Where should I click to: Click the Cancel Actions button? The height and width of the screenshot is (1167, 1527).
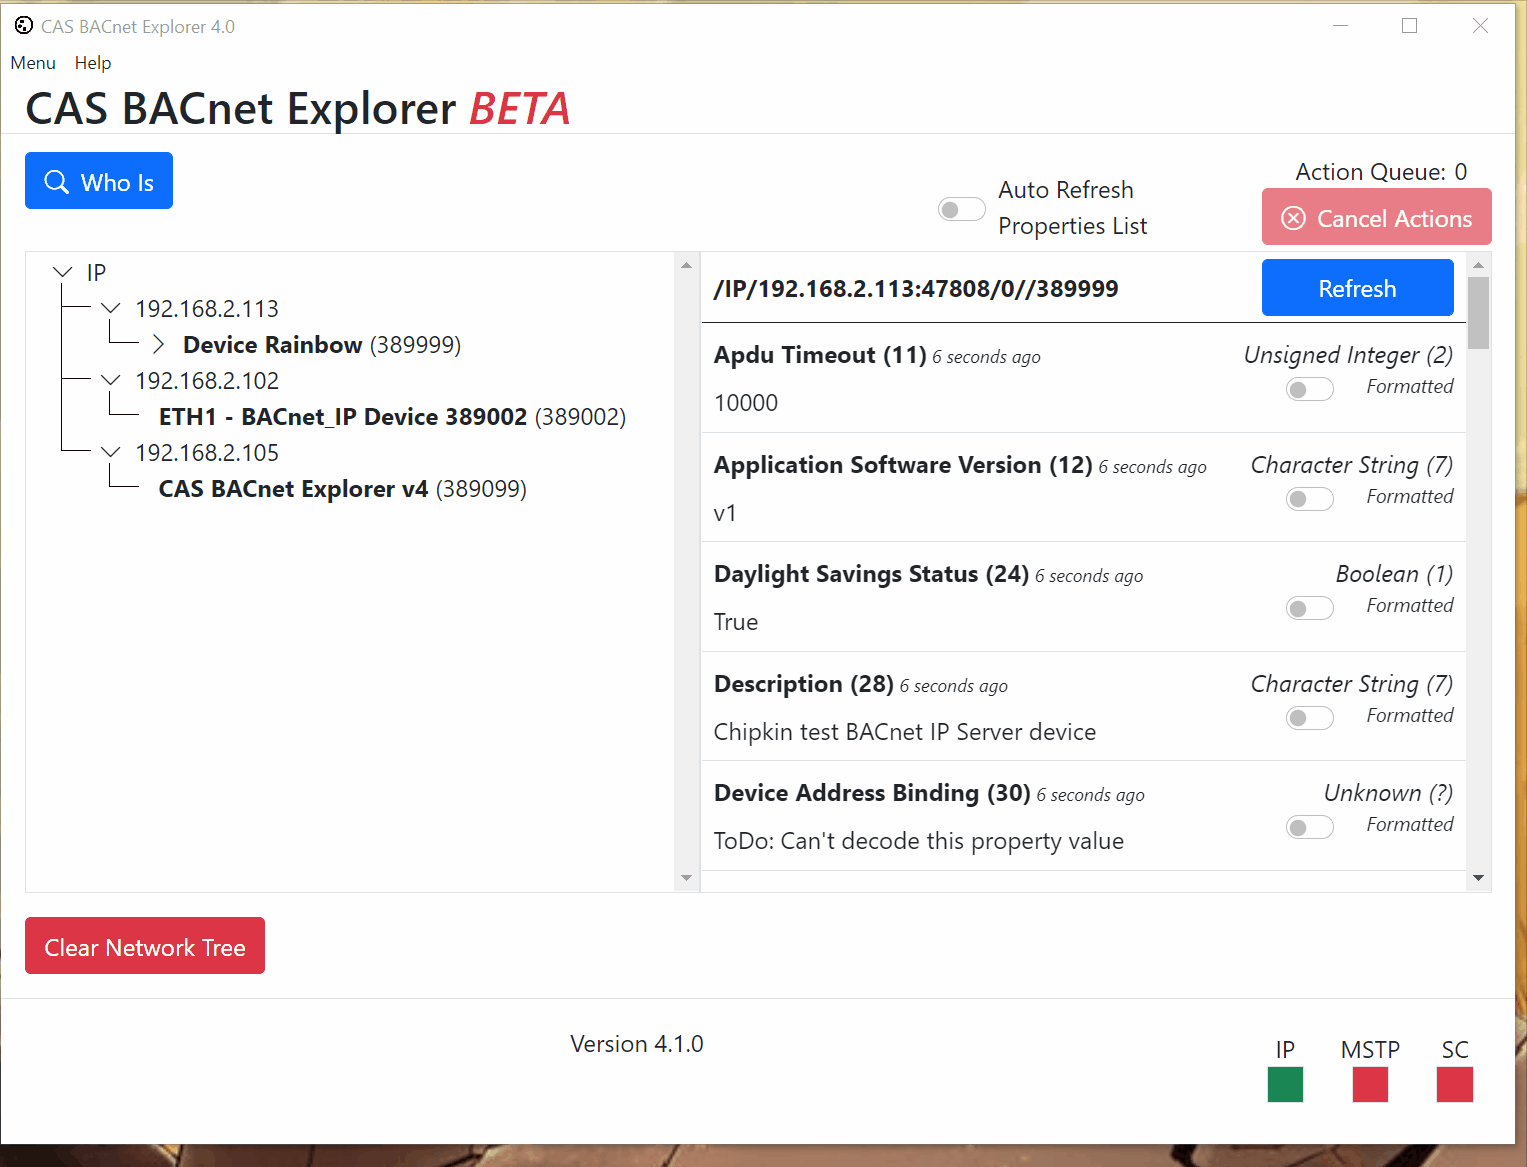tap(1376, 217)
